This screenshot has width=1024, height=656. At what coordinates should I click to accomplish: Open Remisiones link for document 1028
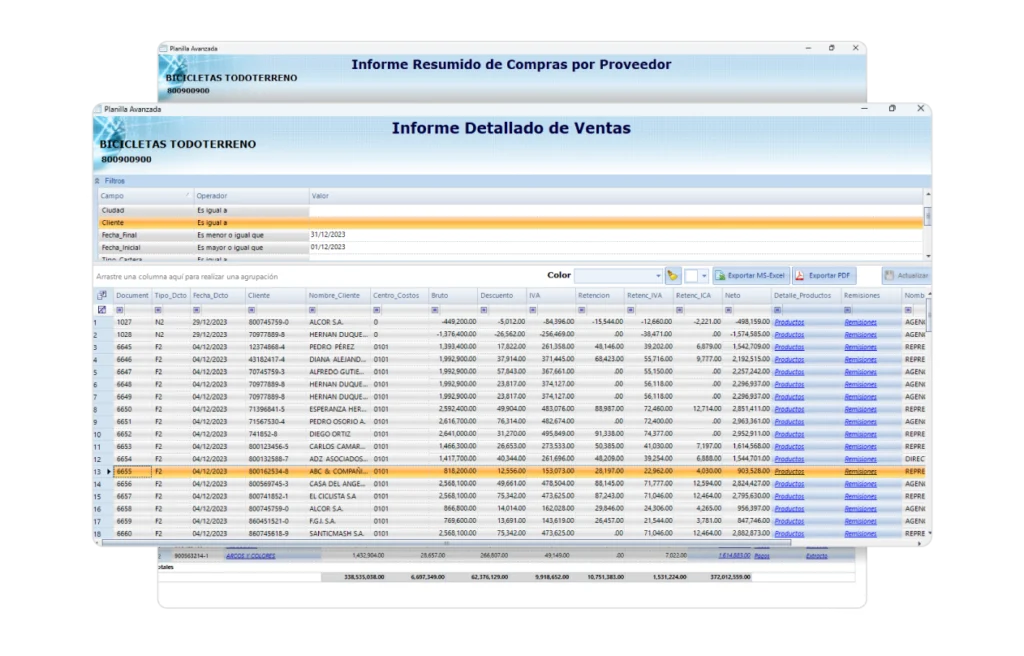(x=861, y=335)
